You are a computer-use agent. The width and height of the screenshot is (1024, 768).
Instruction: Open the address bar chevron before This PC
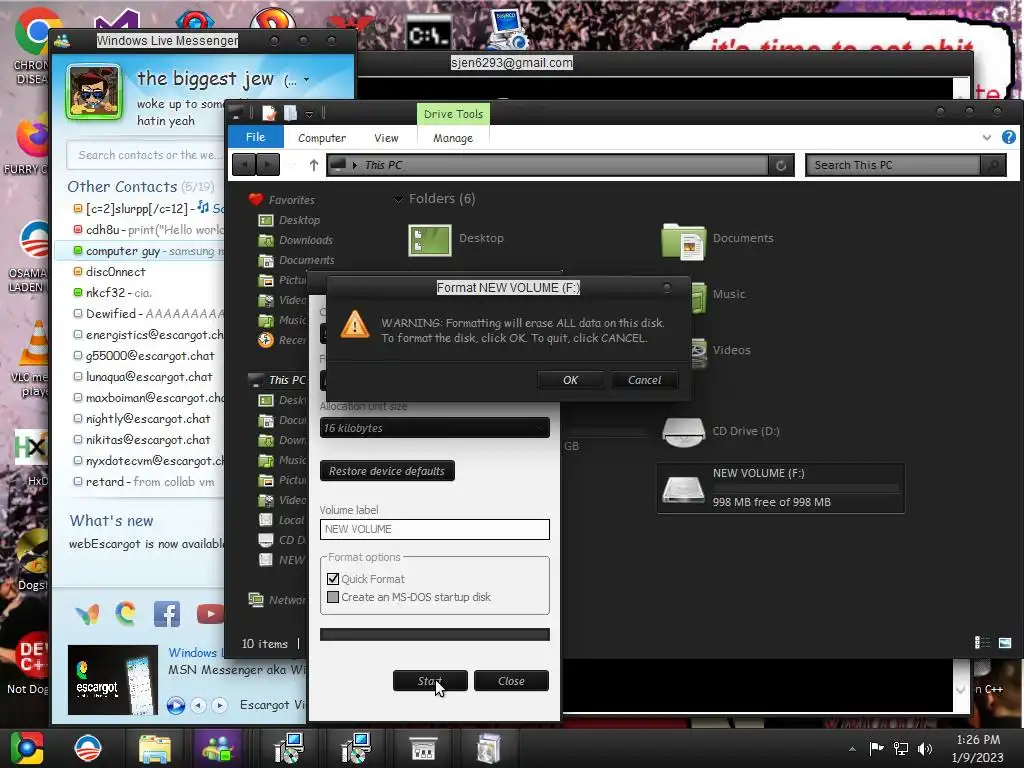coord(355,165)
